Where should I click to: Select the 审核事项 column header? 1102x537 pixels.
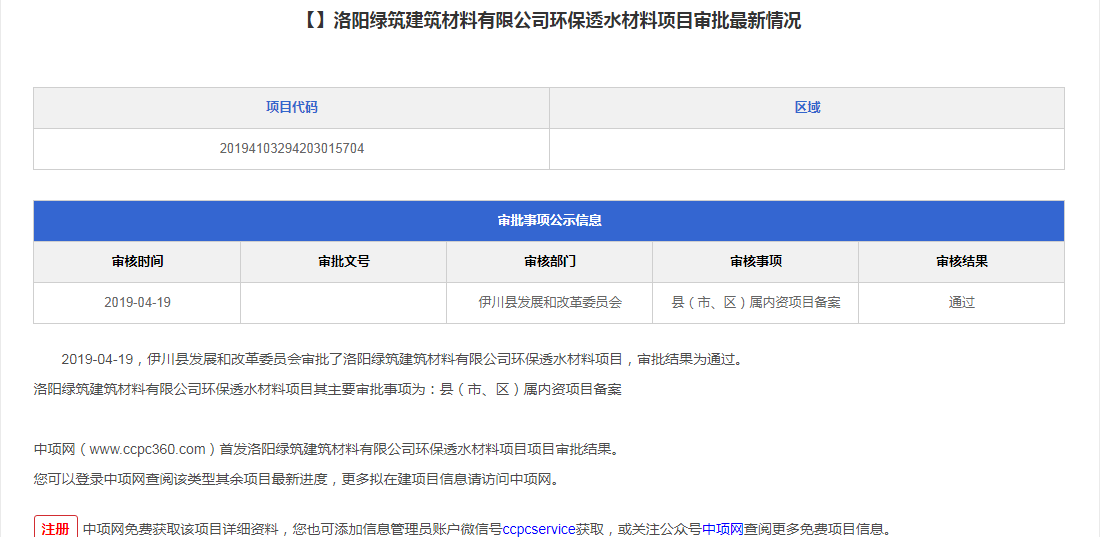(x=755, y=262)
